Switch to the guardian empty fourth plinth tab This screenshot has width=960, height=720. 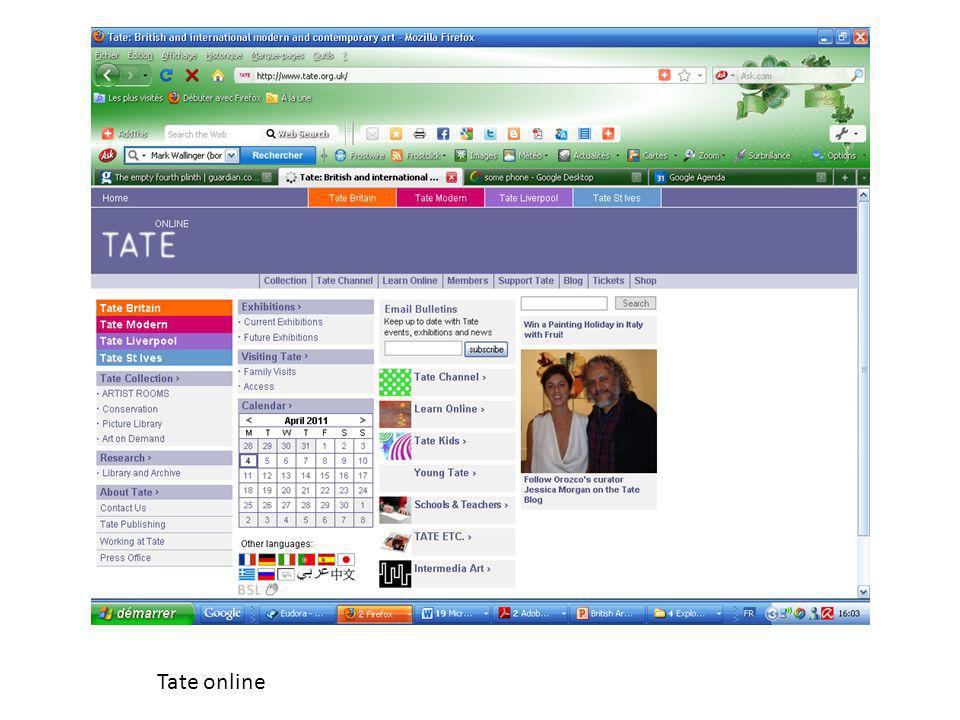pyautogui.click(x=186, y=178)
